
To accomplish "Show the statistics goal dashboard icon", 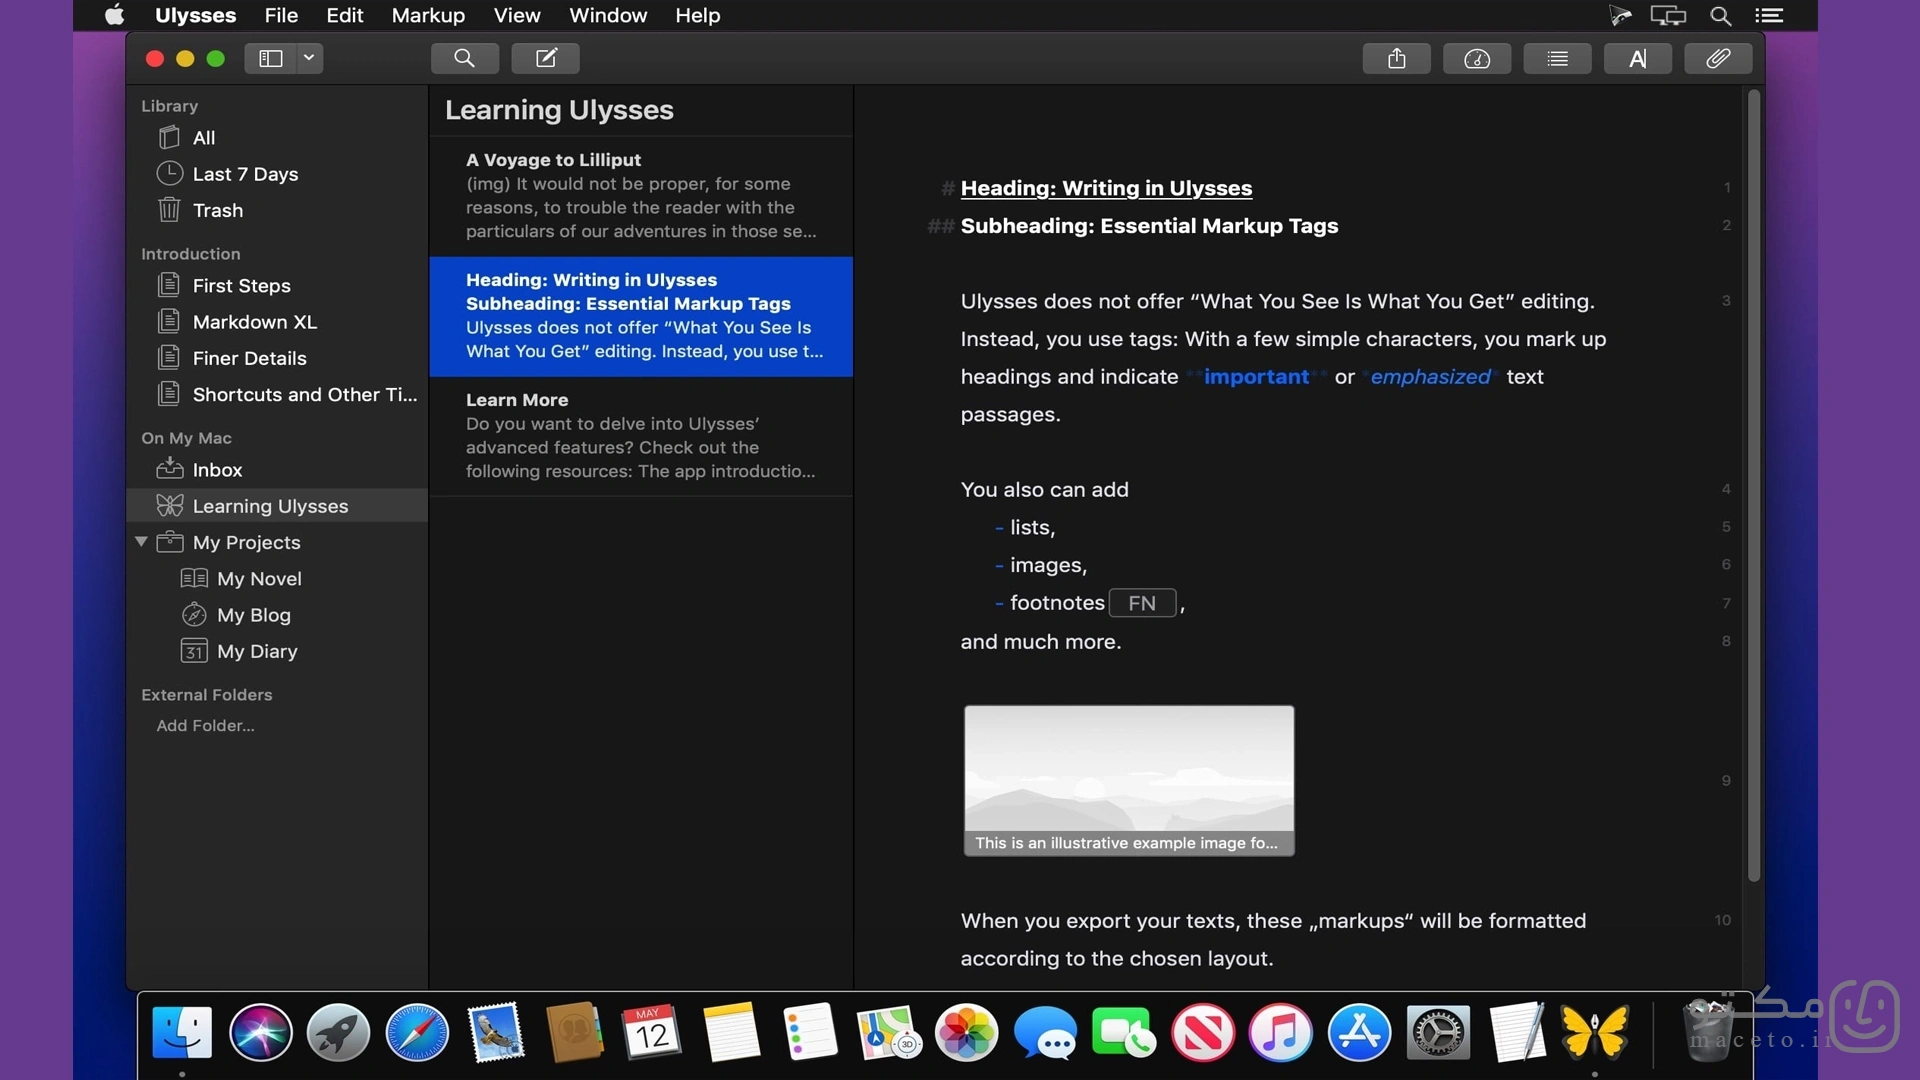I will coord(1477,58).
